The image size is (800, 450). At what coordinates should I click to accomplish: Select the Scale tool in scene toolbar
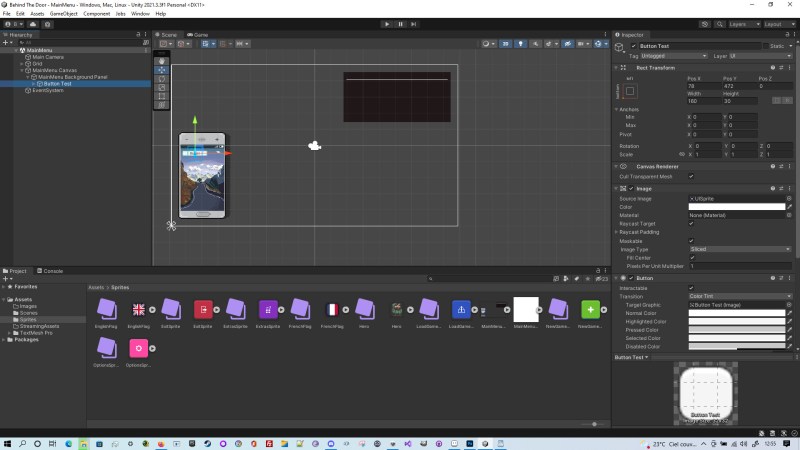[162, 87]
